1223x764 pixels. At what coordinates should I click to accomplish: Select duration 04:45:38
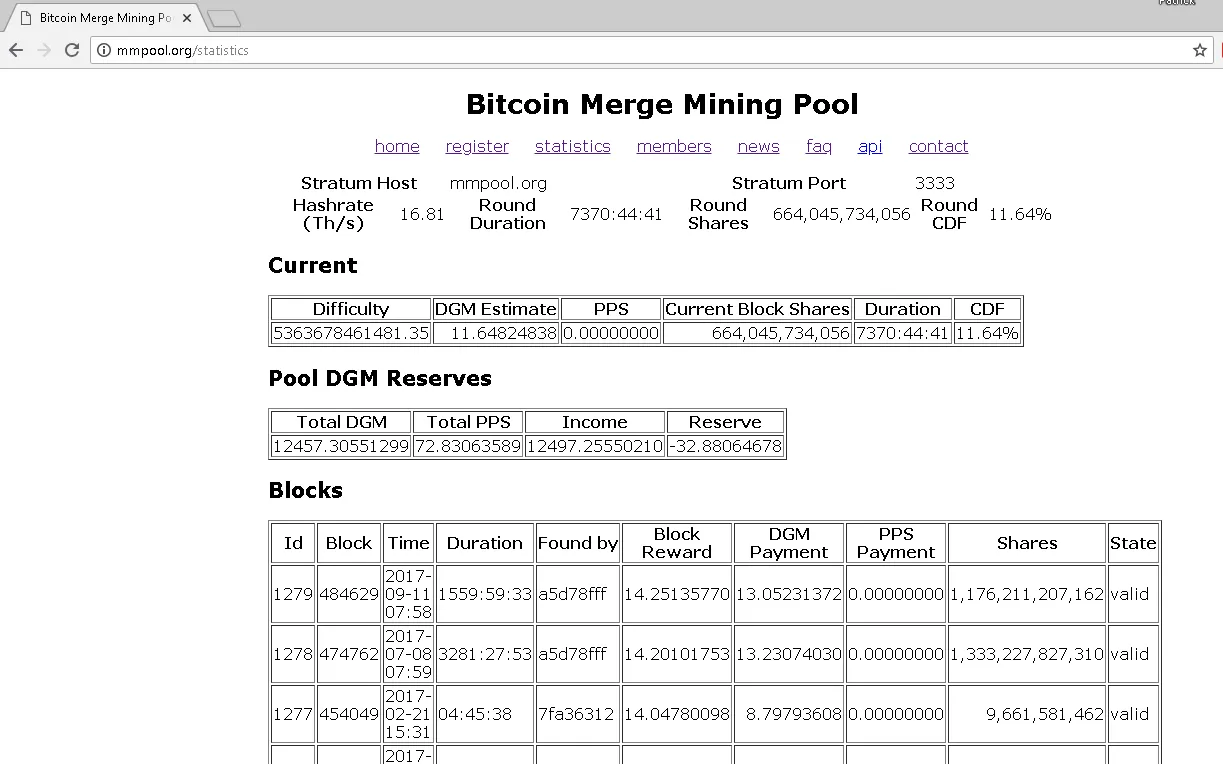(x=485, y=714)
